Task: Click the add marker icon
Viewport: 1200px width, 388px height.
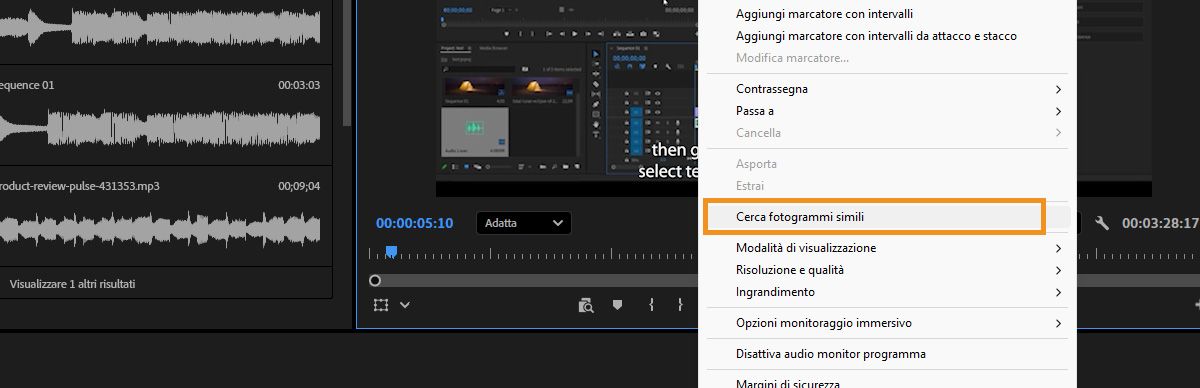Action: [x=617, y=304]
